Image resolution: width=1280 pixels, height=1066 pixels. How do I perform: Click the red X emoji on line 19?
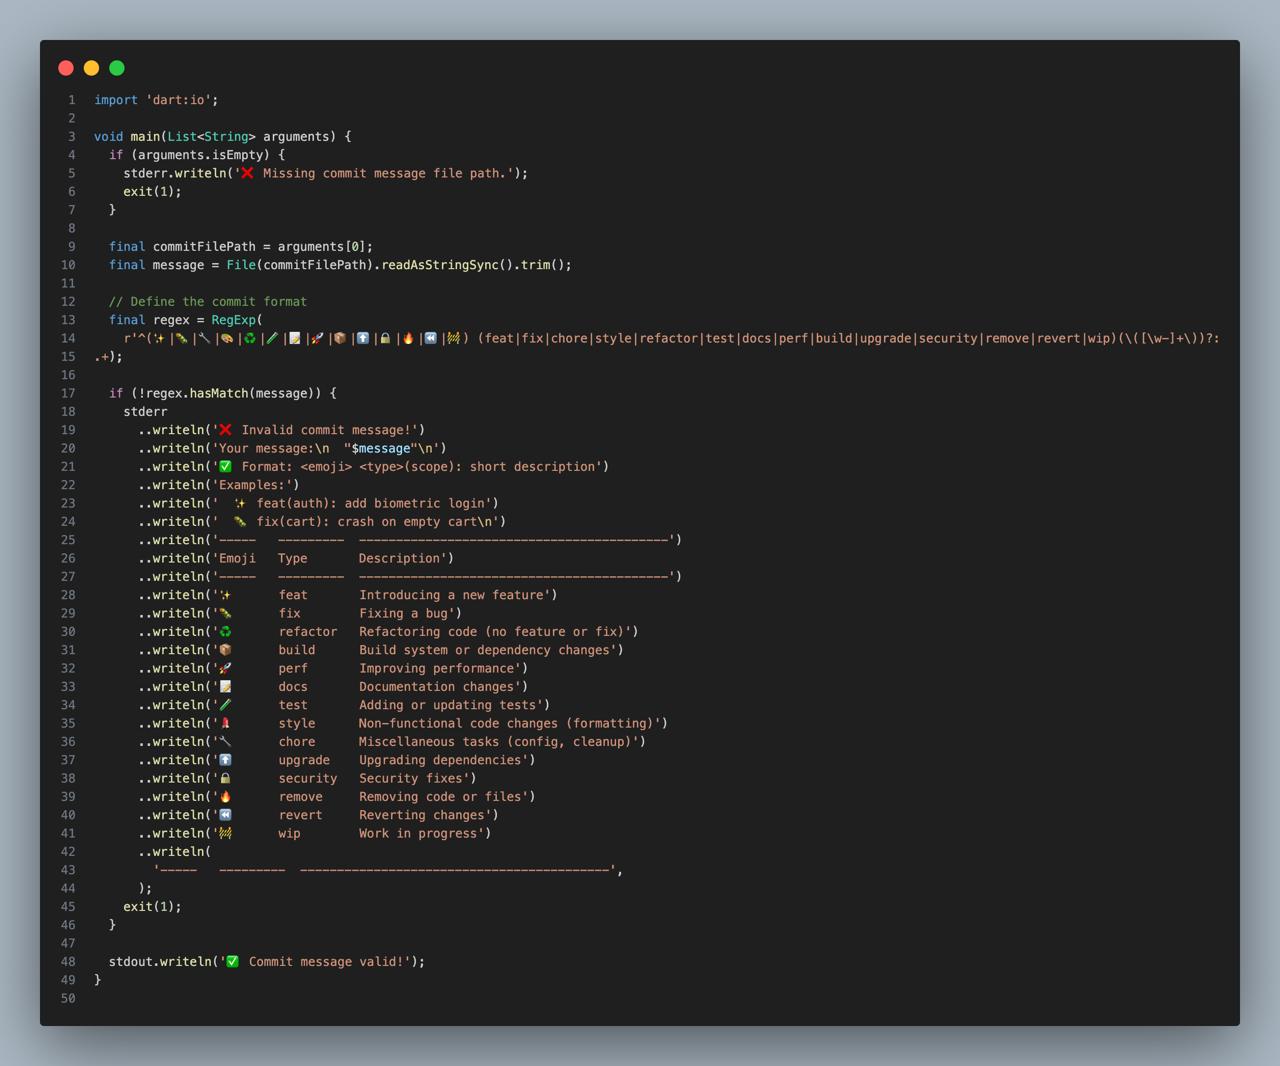tap(226, 430)
